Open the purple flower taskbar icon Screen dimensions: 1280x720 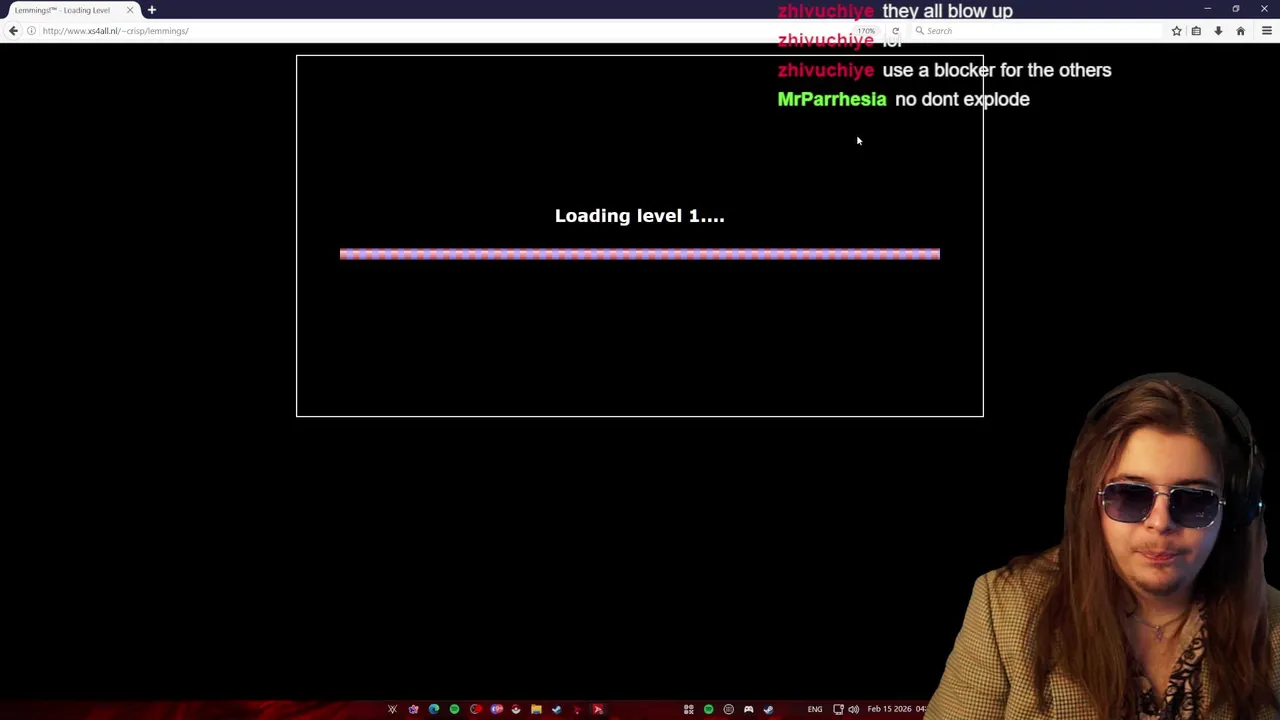tap(413, 709)
